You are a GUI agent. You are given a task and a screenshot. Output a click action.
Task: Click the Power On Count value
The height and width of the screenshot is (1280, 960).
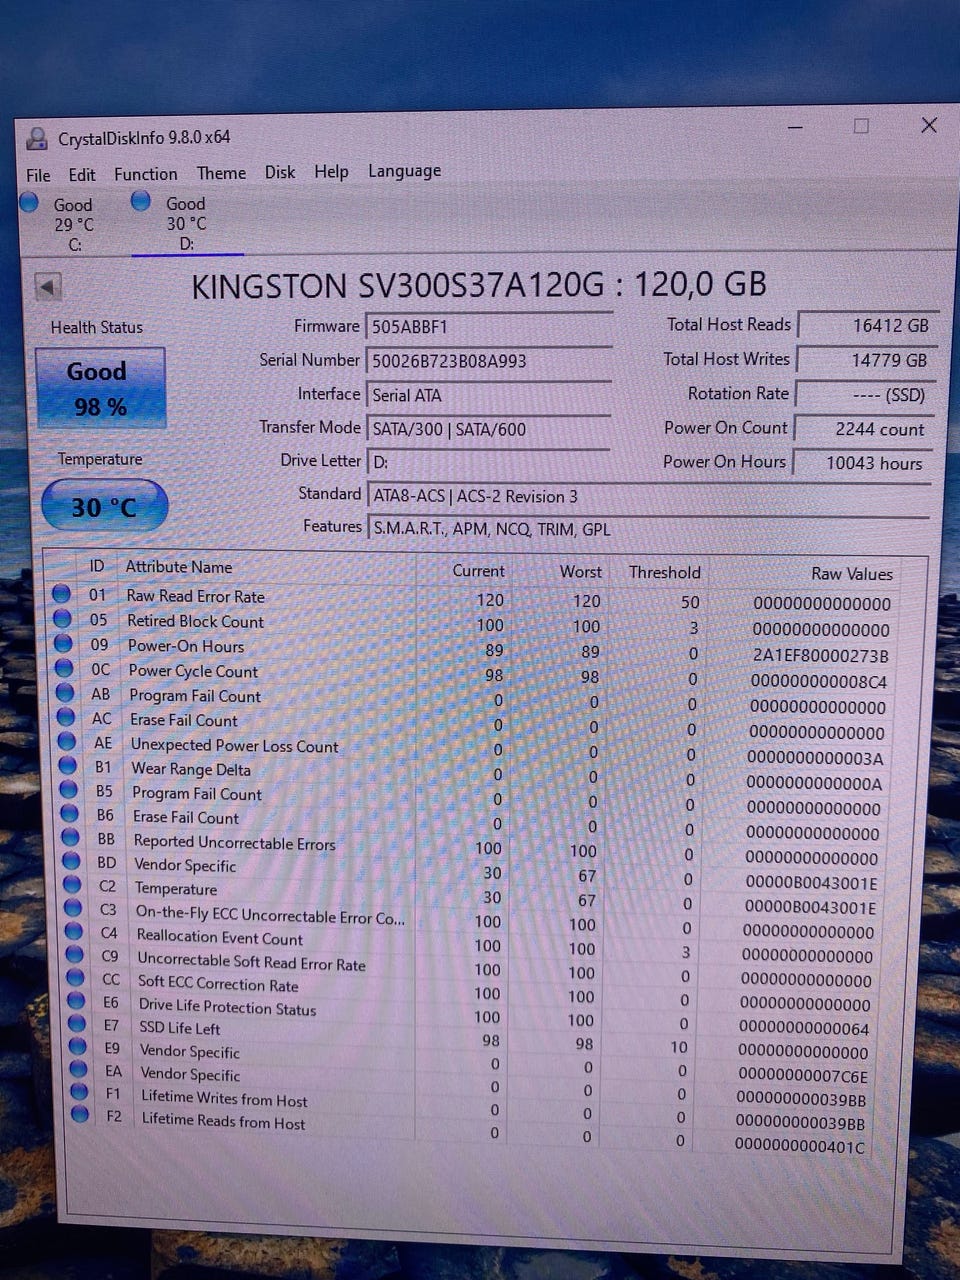pyautogui.click(x=864, y=429)
